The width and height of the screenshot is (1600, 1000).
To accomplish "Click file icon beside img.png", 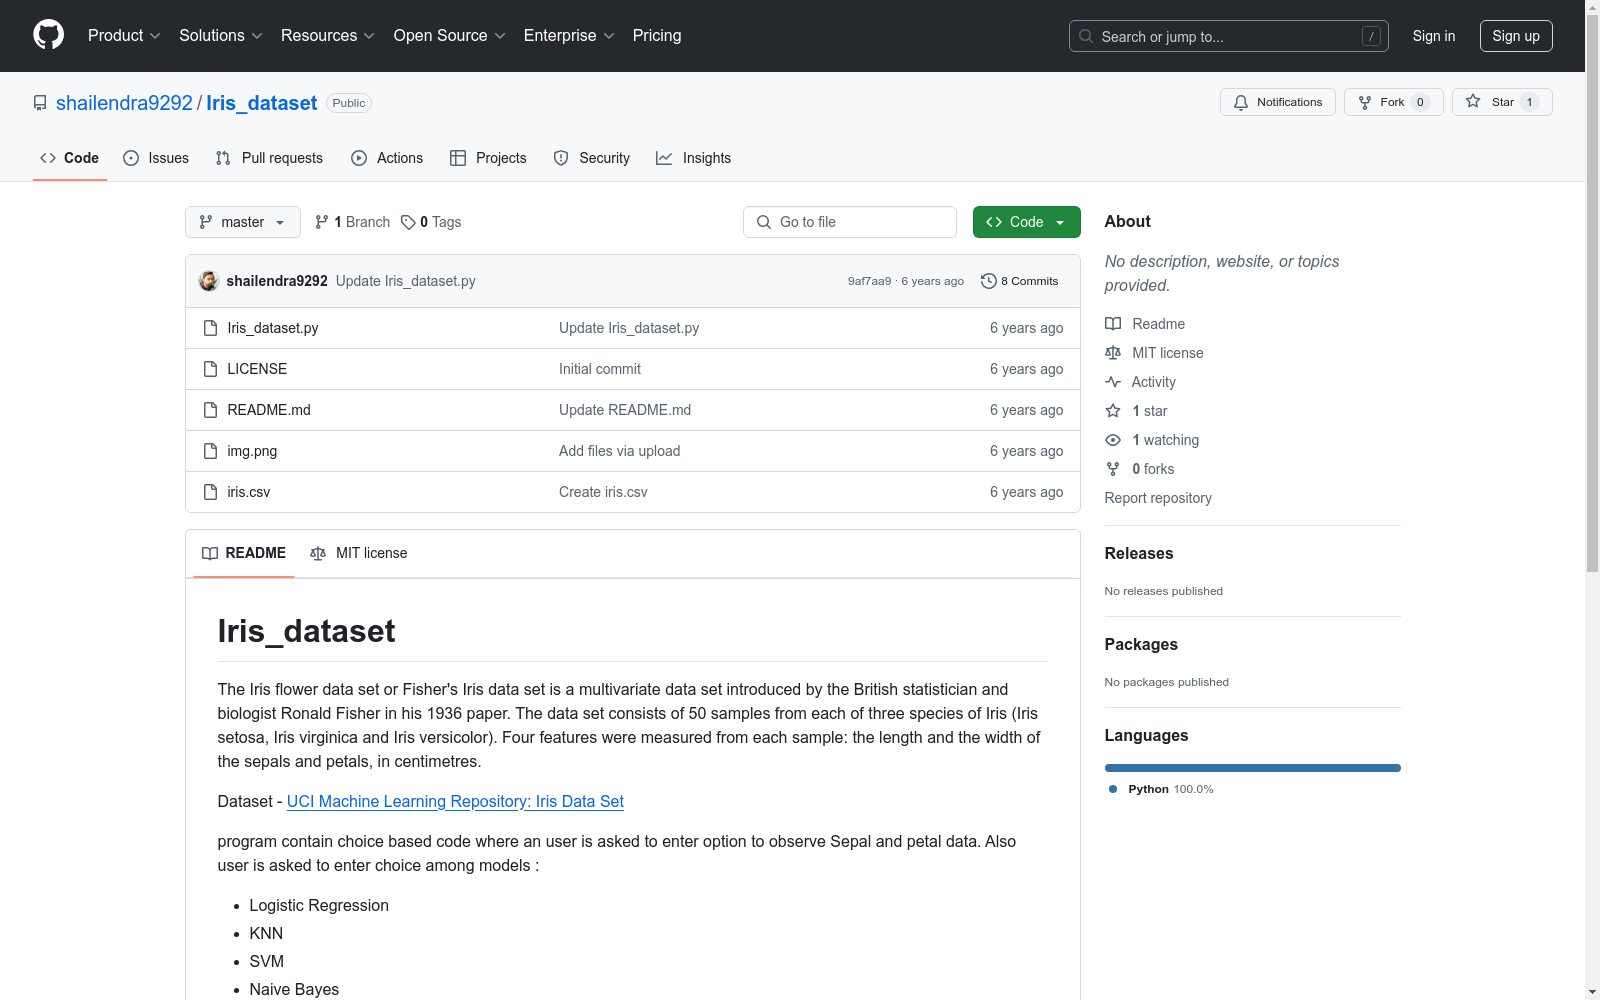I will tap(210, 451).
